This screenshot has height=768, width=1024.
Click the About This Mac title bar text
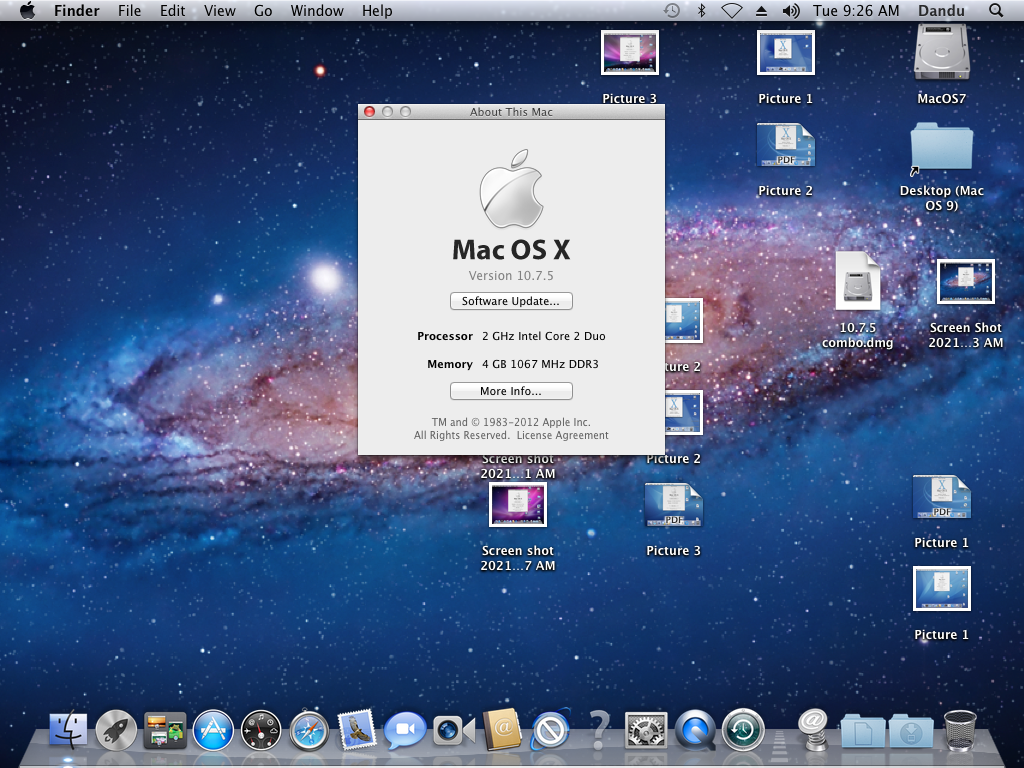511,112
